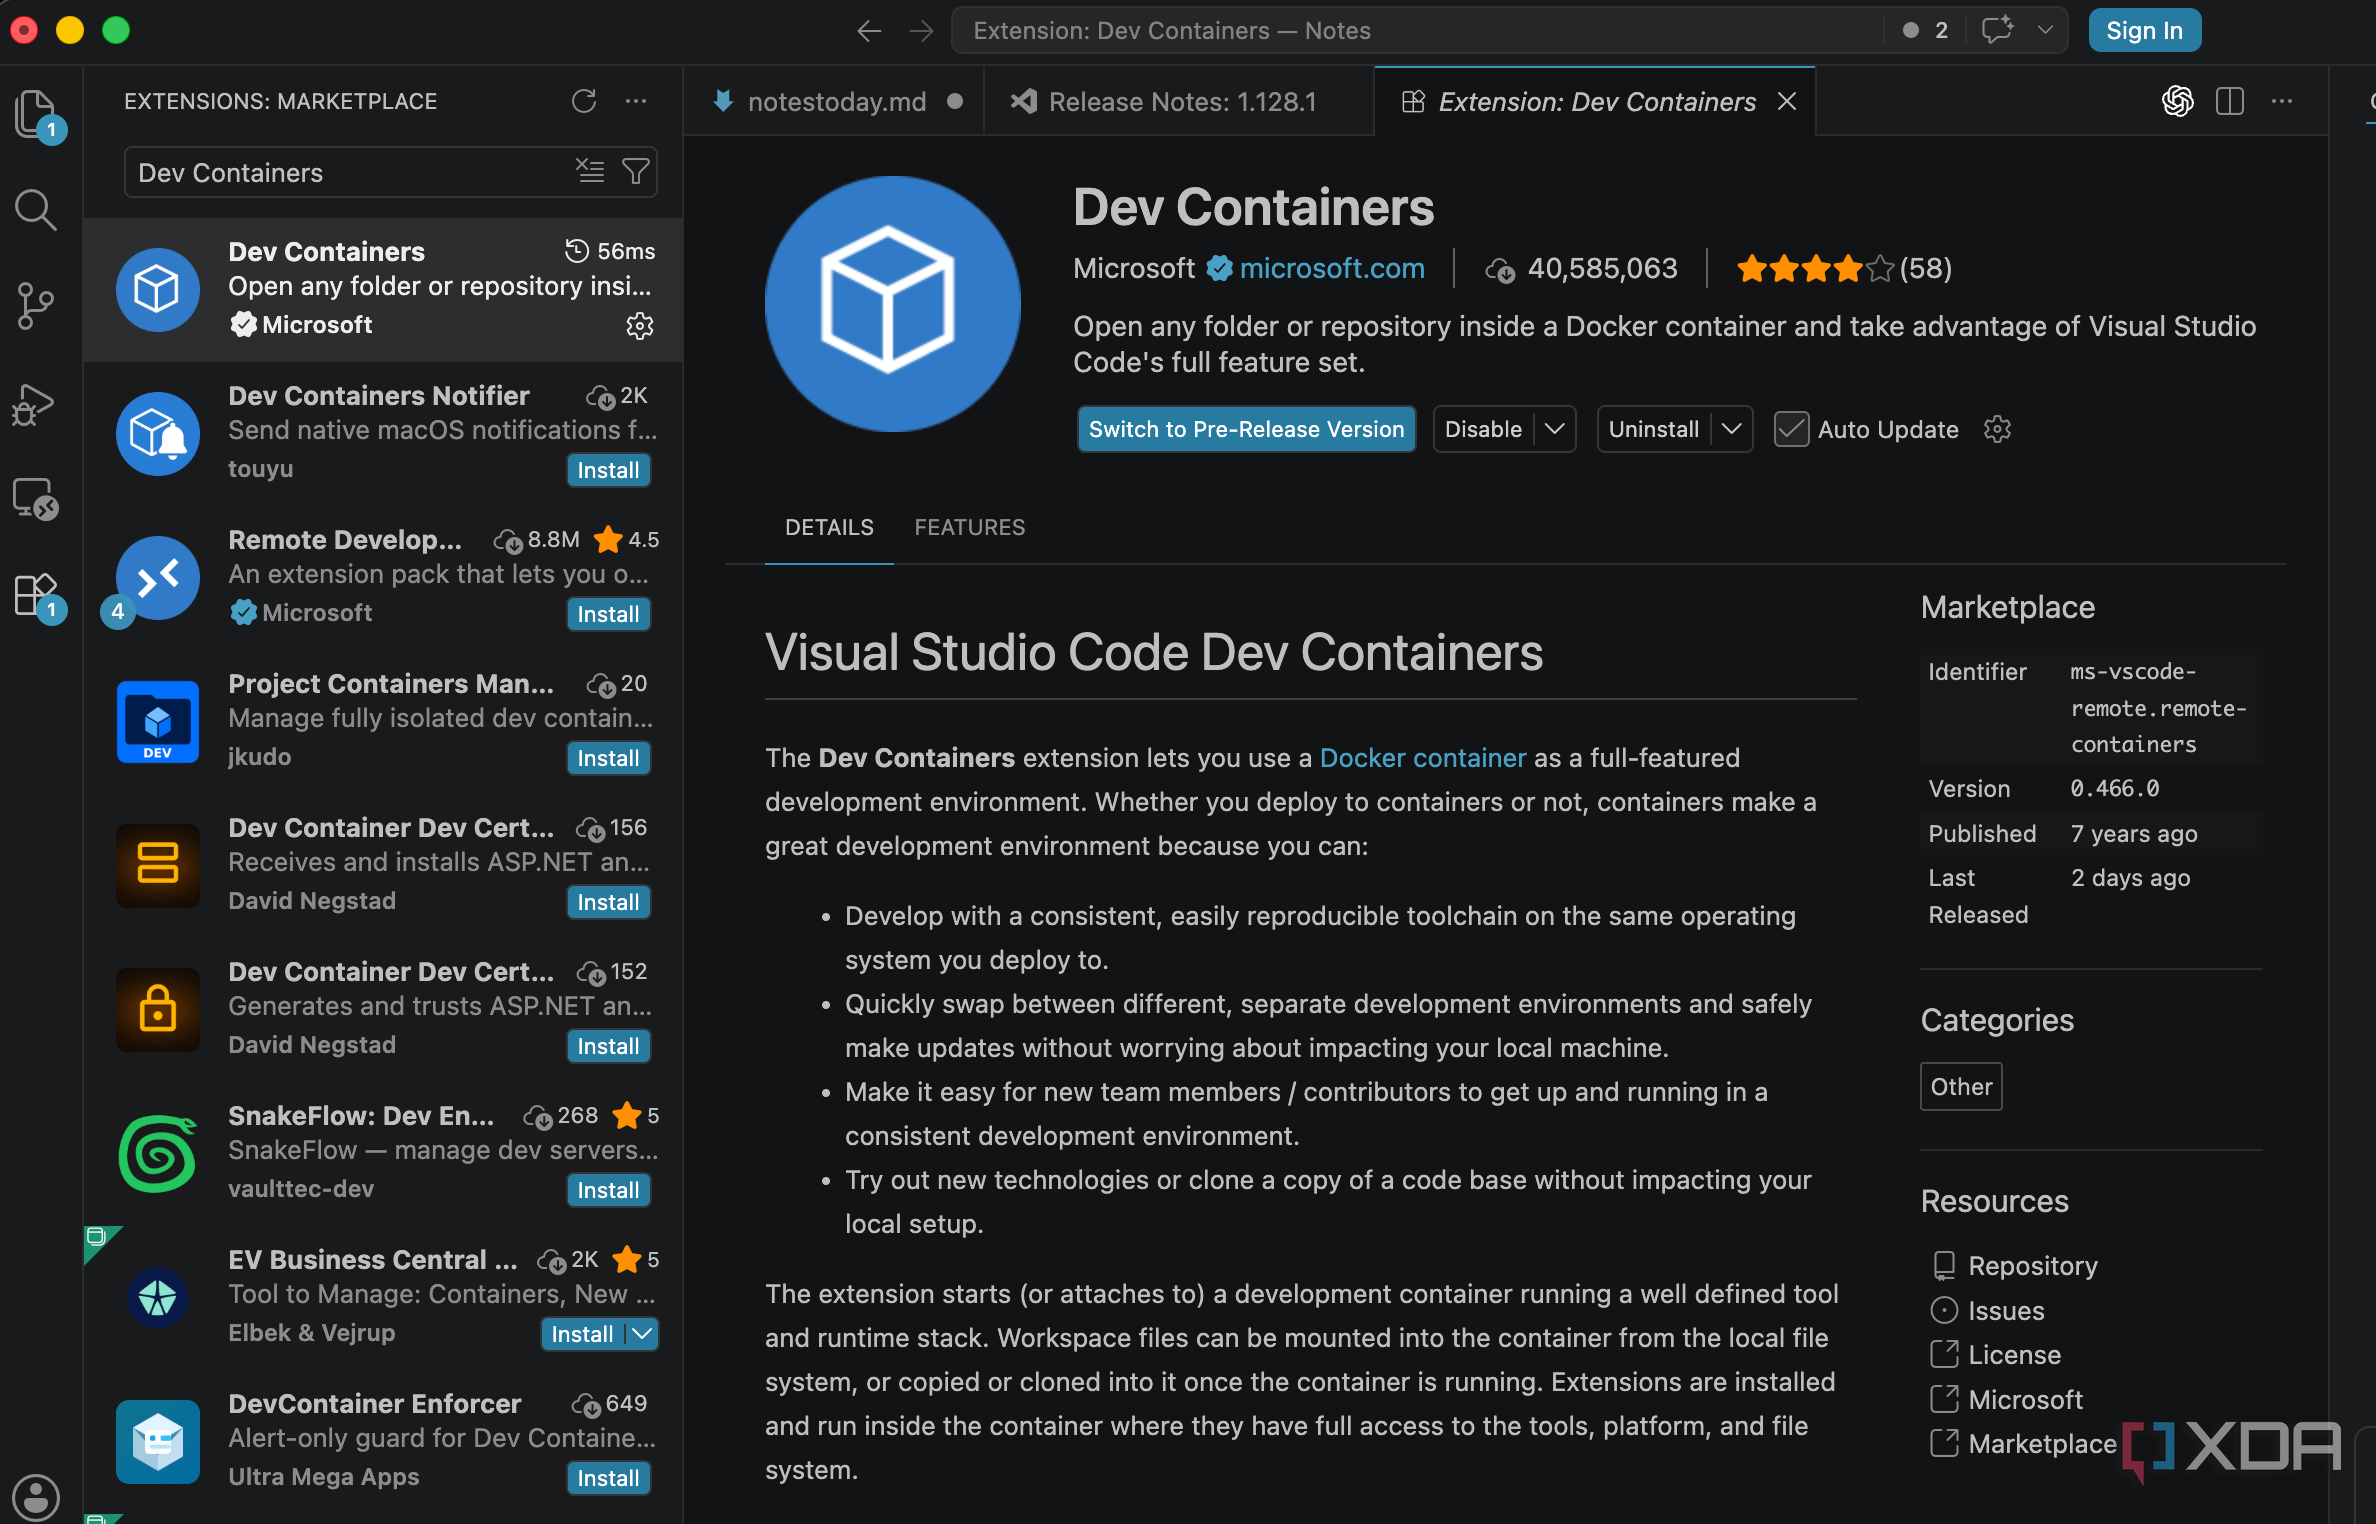Open License resource link
Image resolution: width=2376 pixels, height=1524 pixels.
click(x=2014, y=1355)
